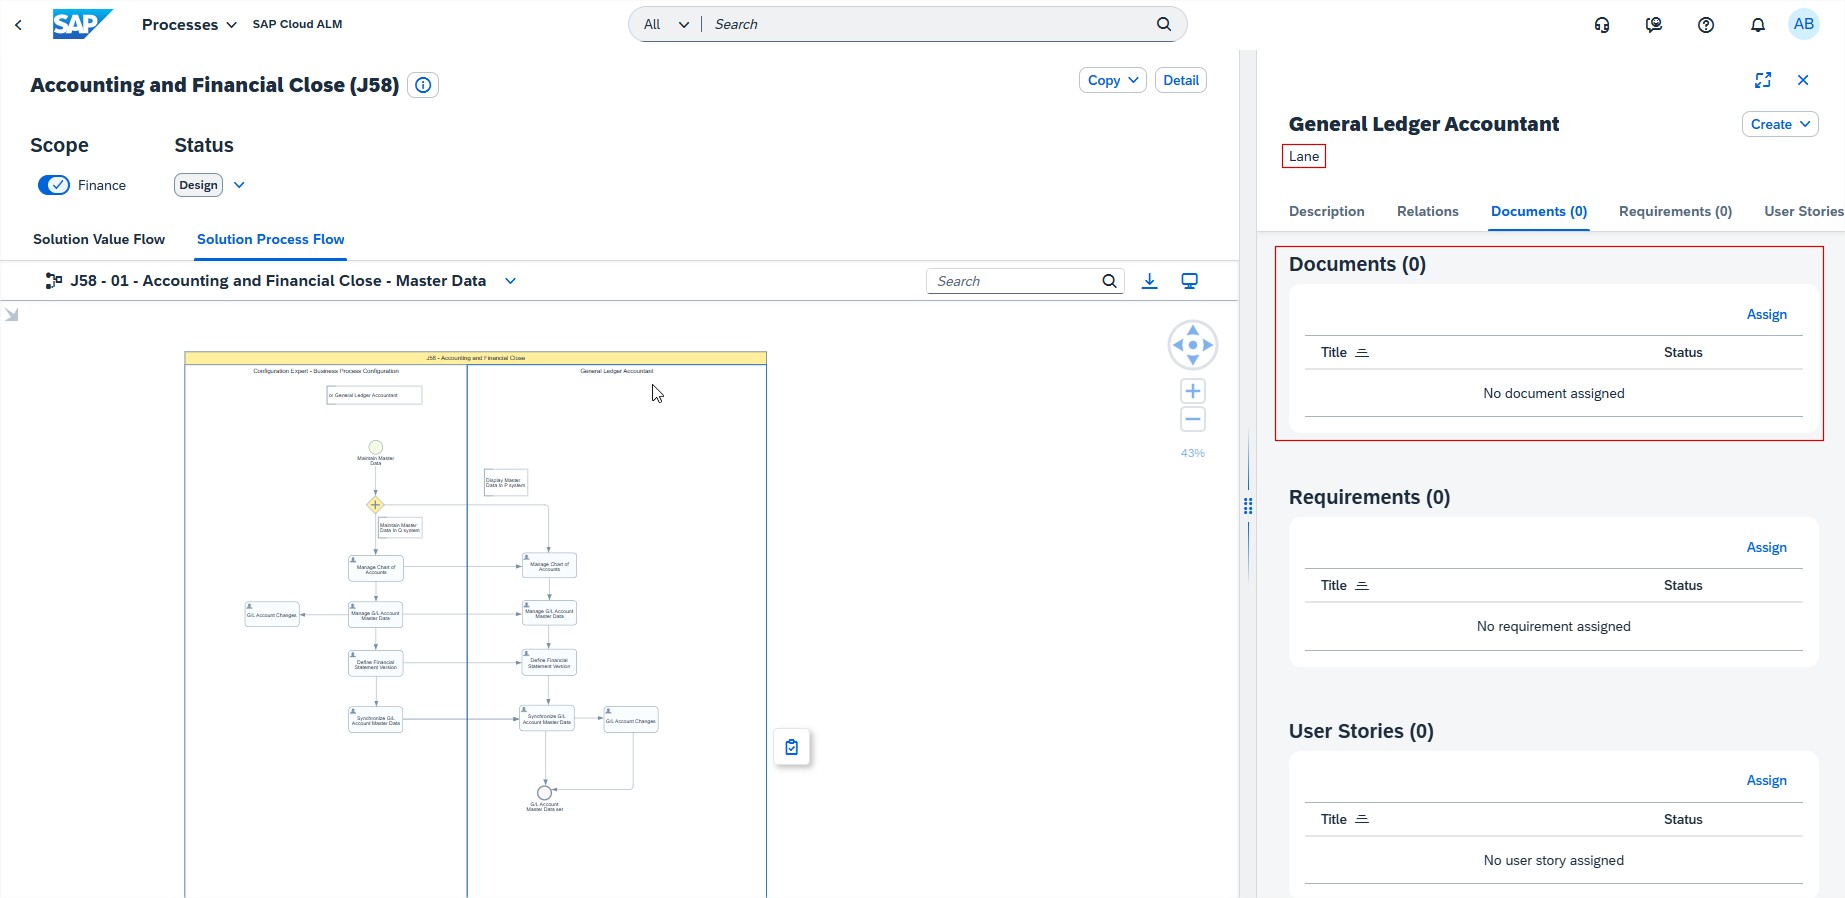Click the diagram search field

coord(1013,281)
